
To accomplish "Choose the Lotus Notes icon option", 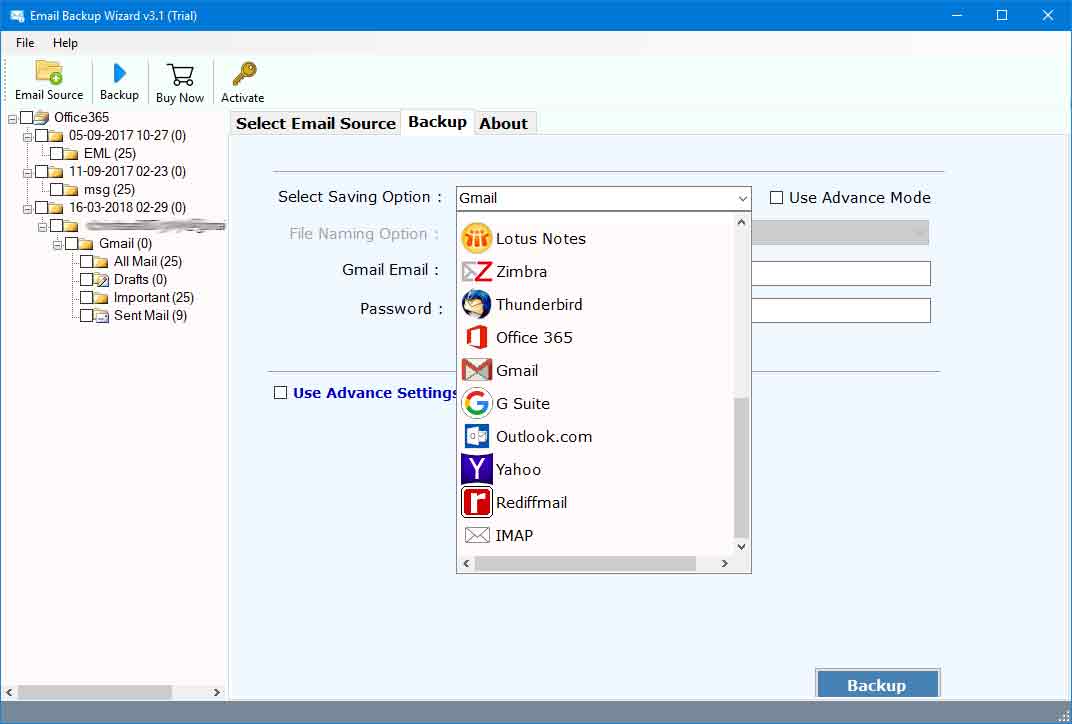I will pos(477,239).
